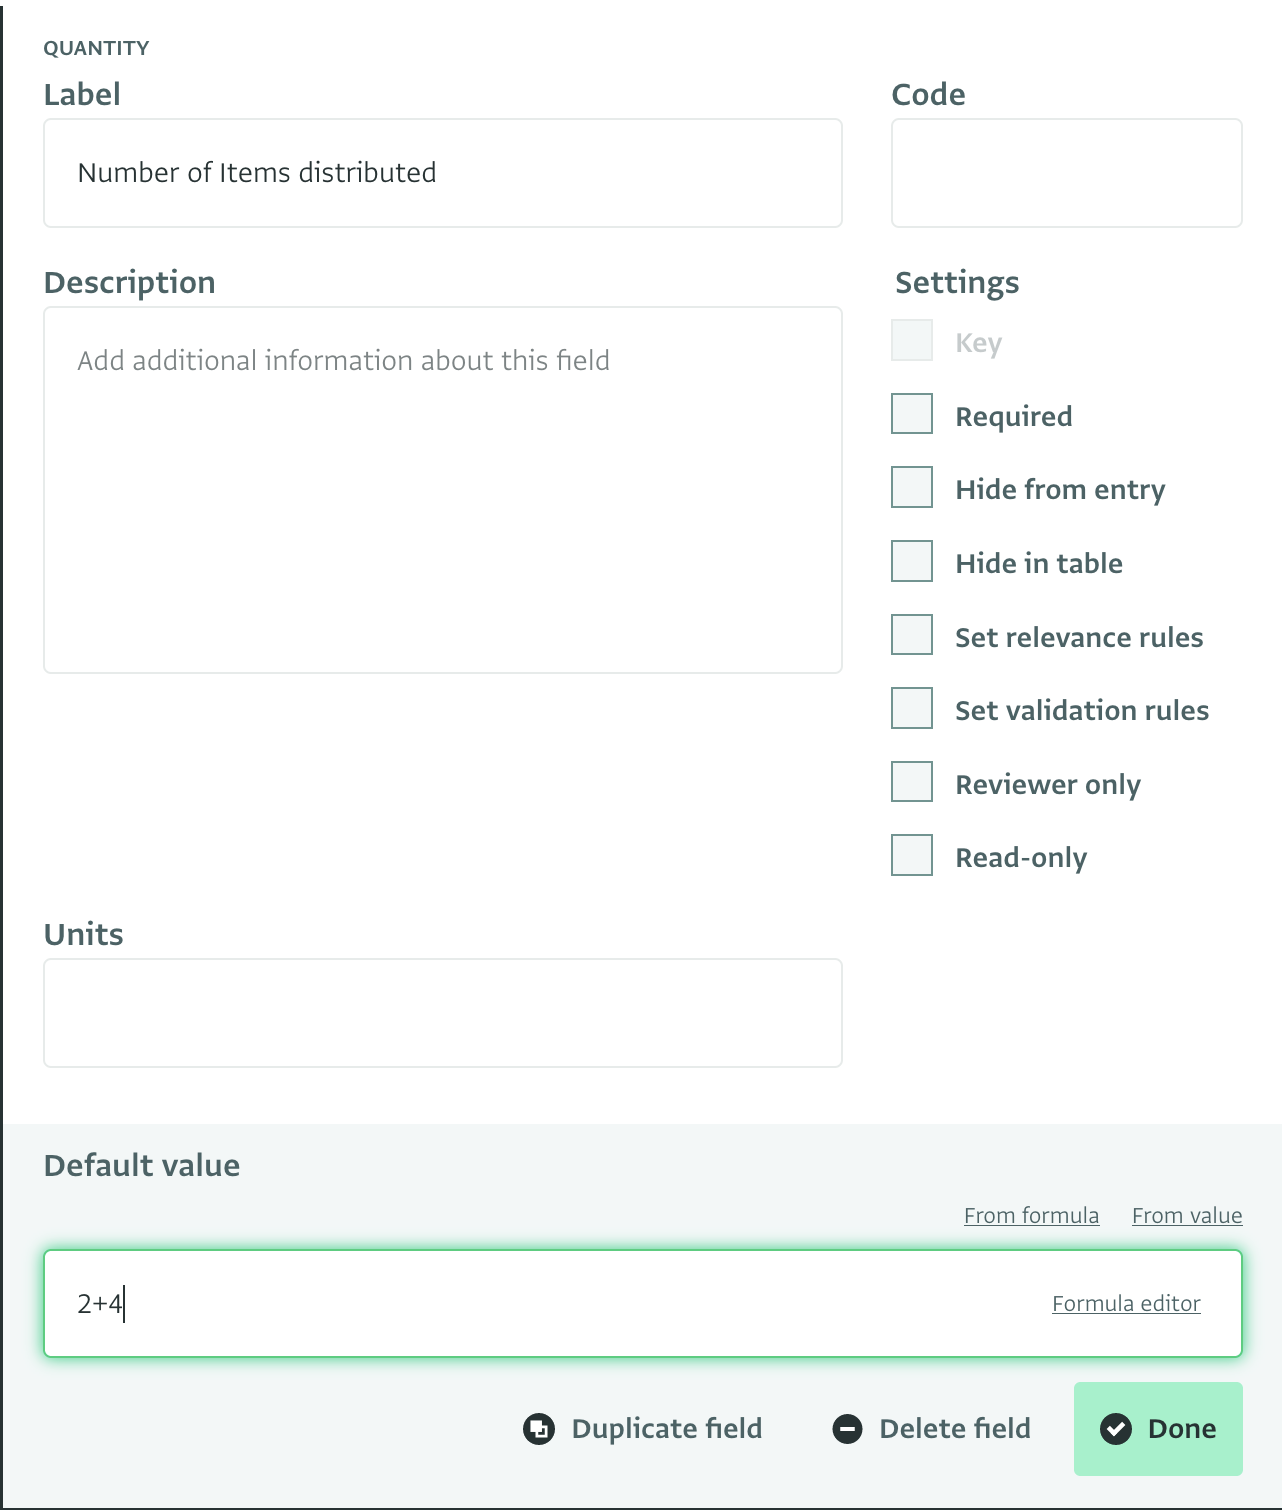This screenshot has width=1282, height=1510.
Task: Click inside the Code input field
Action: pos(1065,172)
